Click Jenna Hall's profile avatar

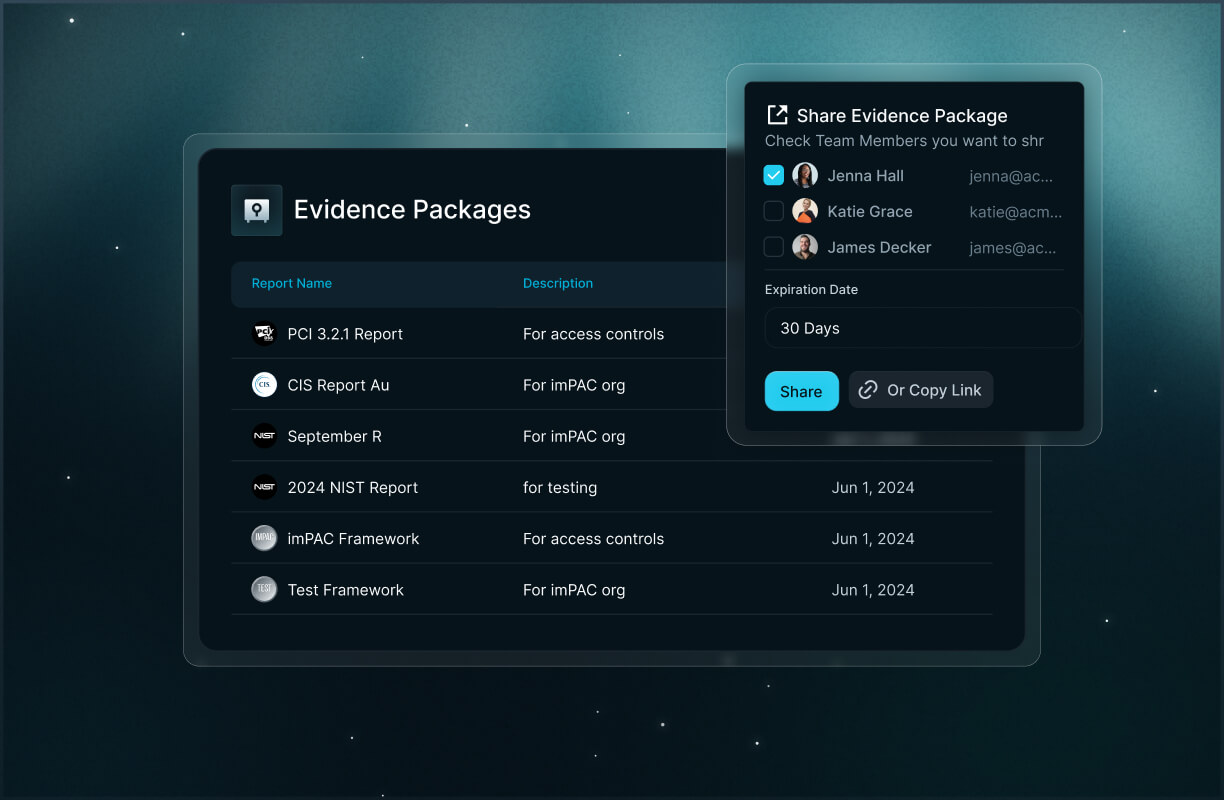(x=804, y=174)
